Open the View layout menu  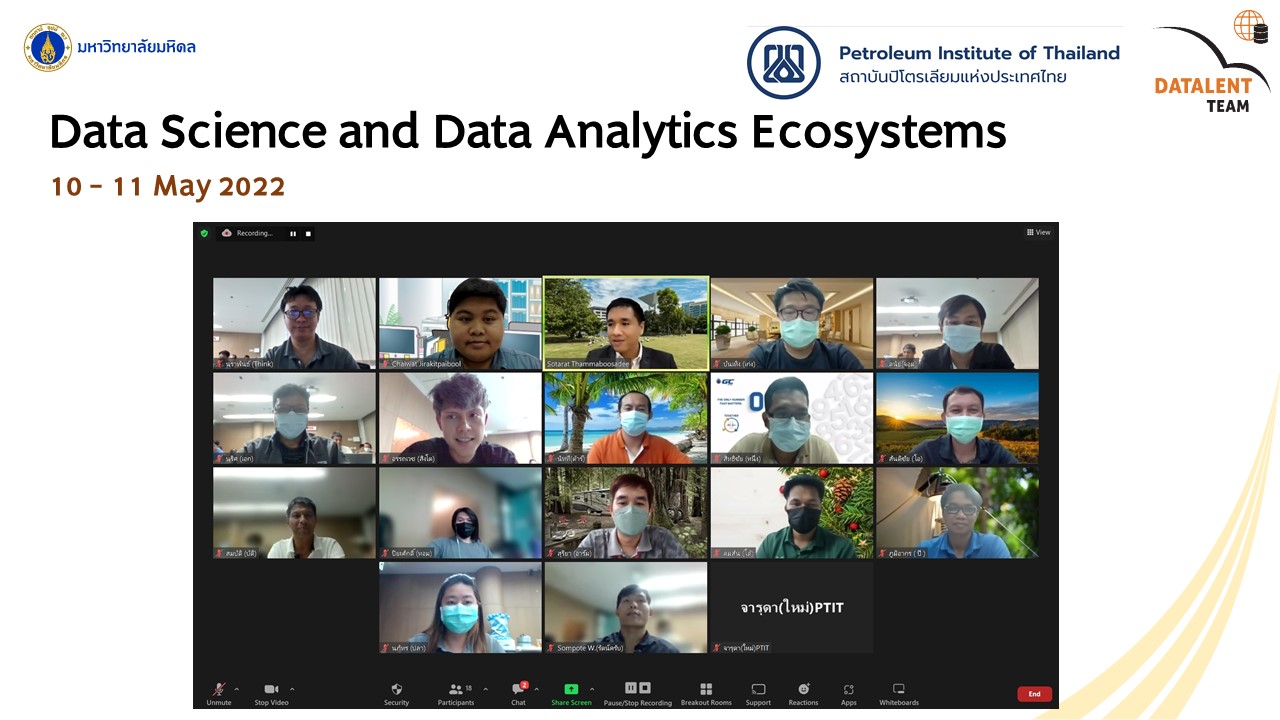1038,233
